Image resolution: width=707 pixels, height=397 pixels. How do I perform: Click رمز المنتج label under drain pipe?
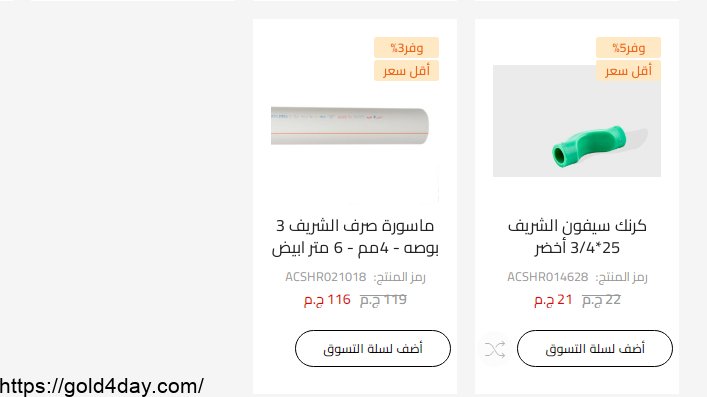click(399, 277)
